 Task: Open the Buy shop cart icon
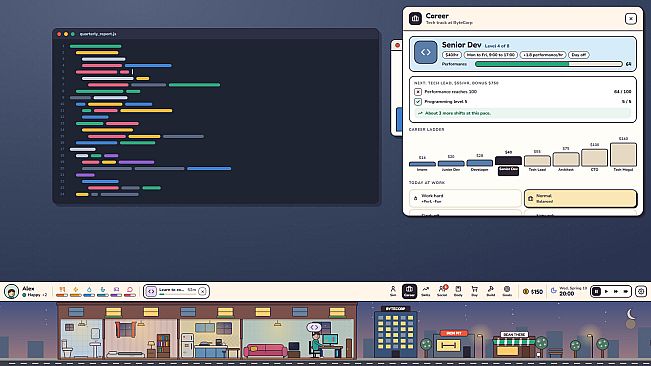click(474, 291)
